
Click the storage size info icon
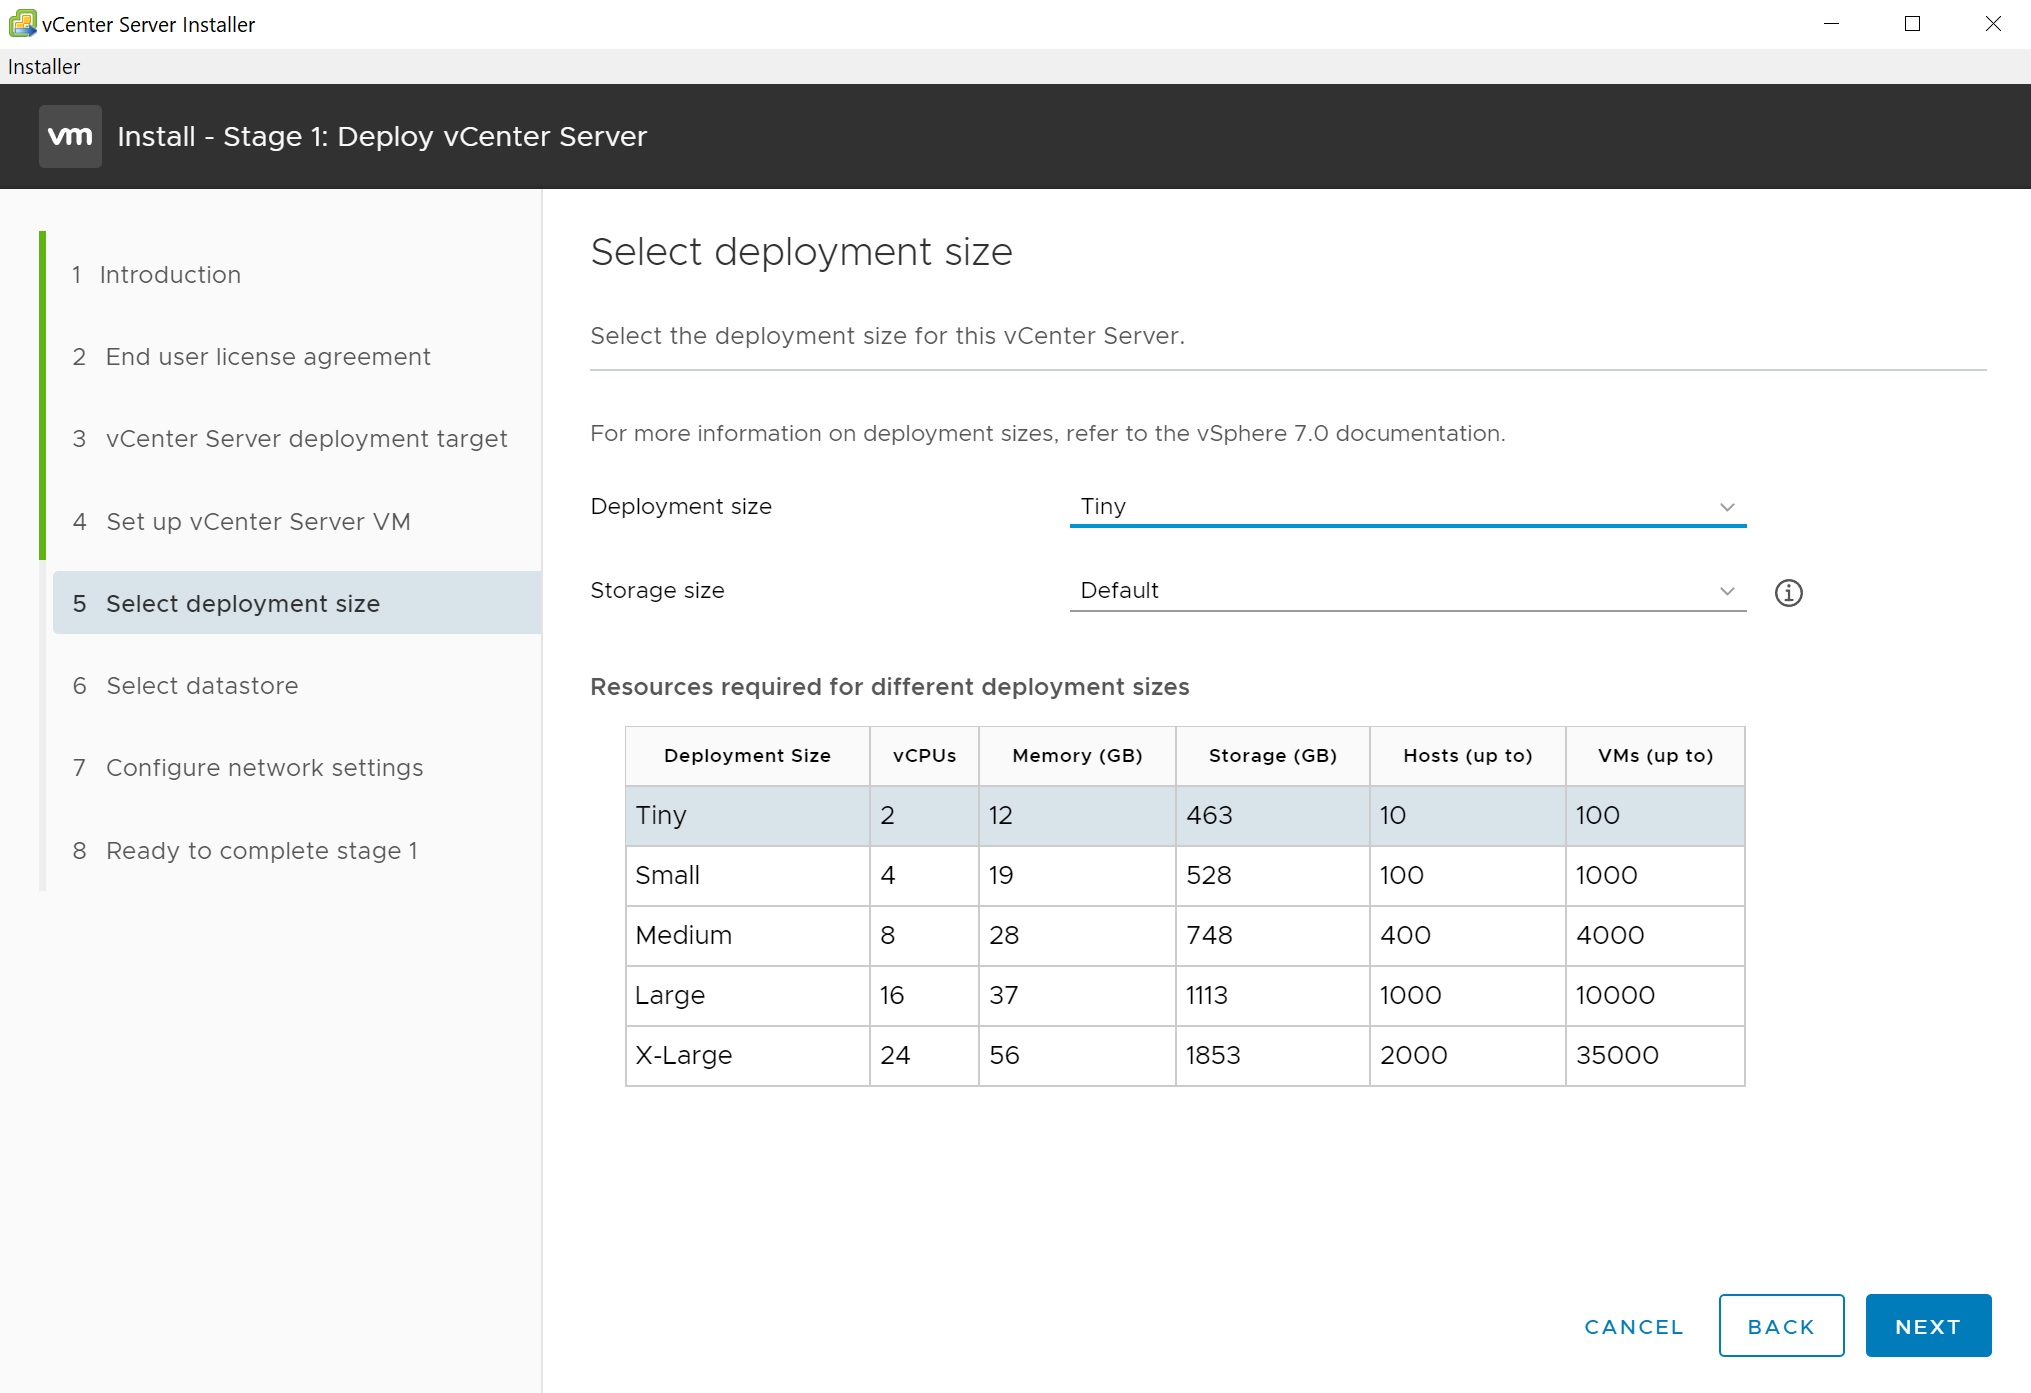pos(1788,593)
